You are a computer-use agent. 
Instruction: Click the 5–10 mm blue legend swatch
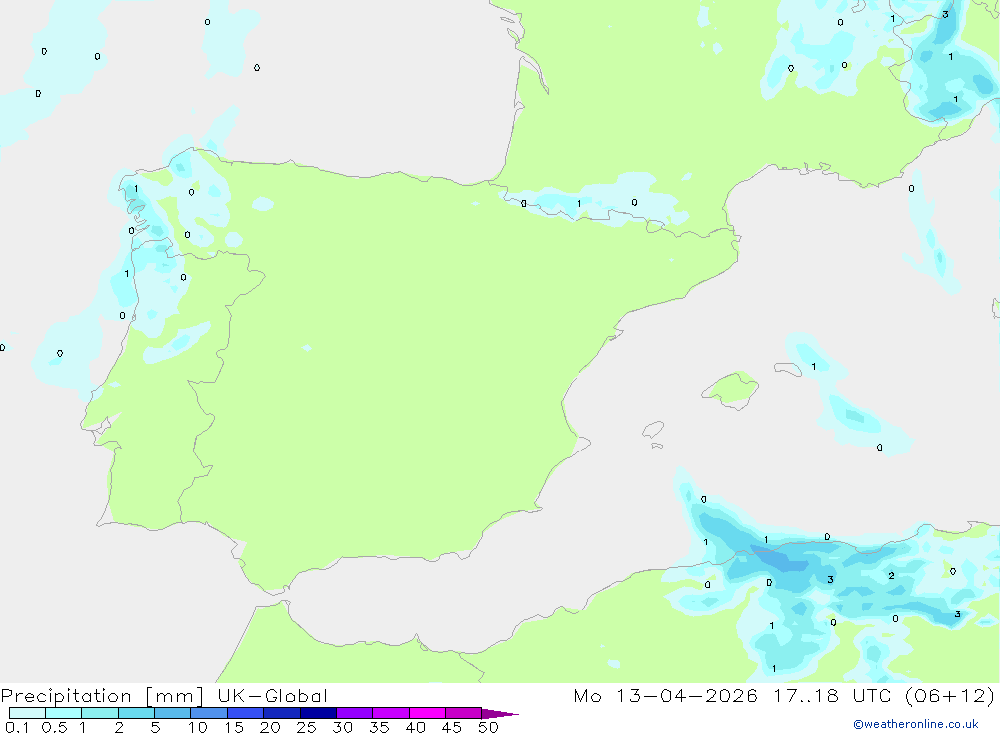pyautogui.click(x=172, y=713)
